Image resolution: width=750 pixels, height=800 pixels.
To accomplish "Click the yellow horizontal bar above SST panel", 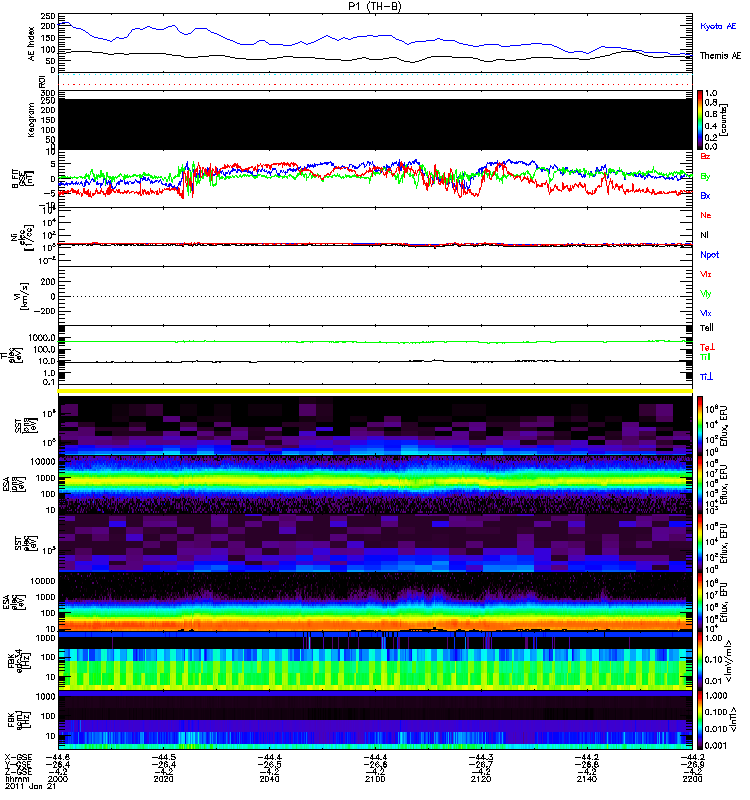I will click(376, 390).
